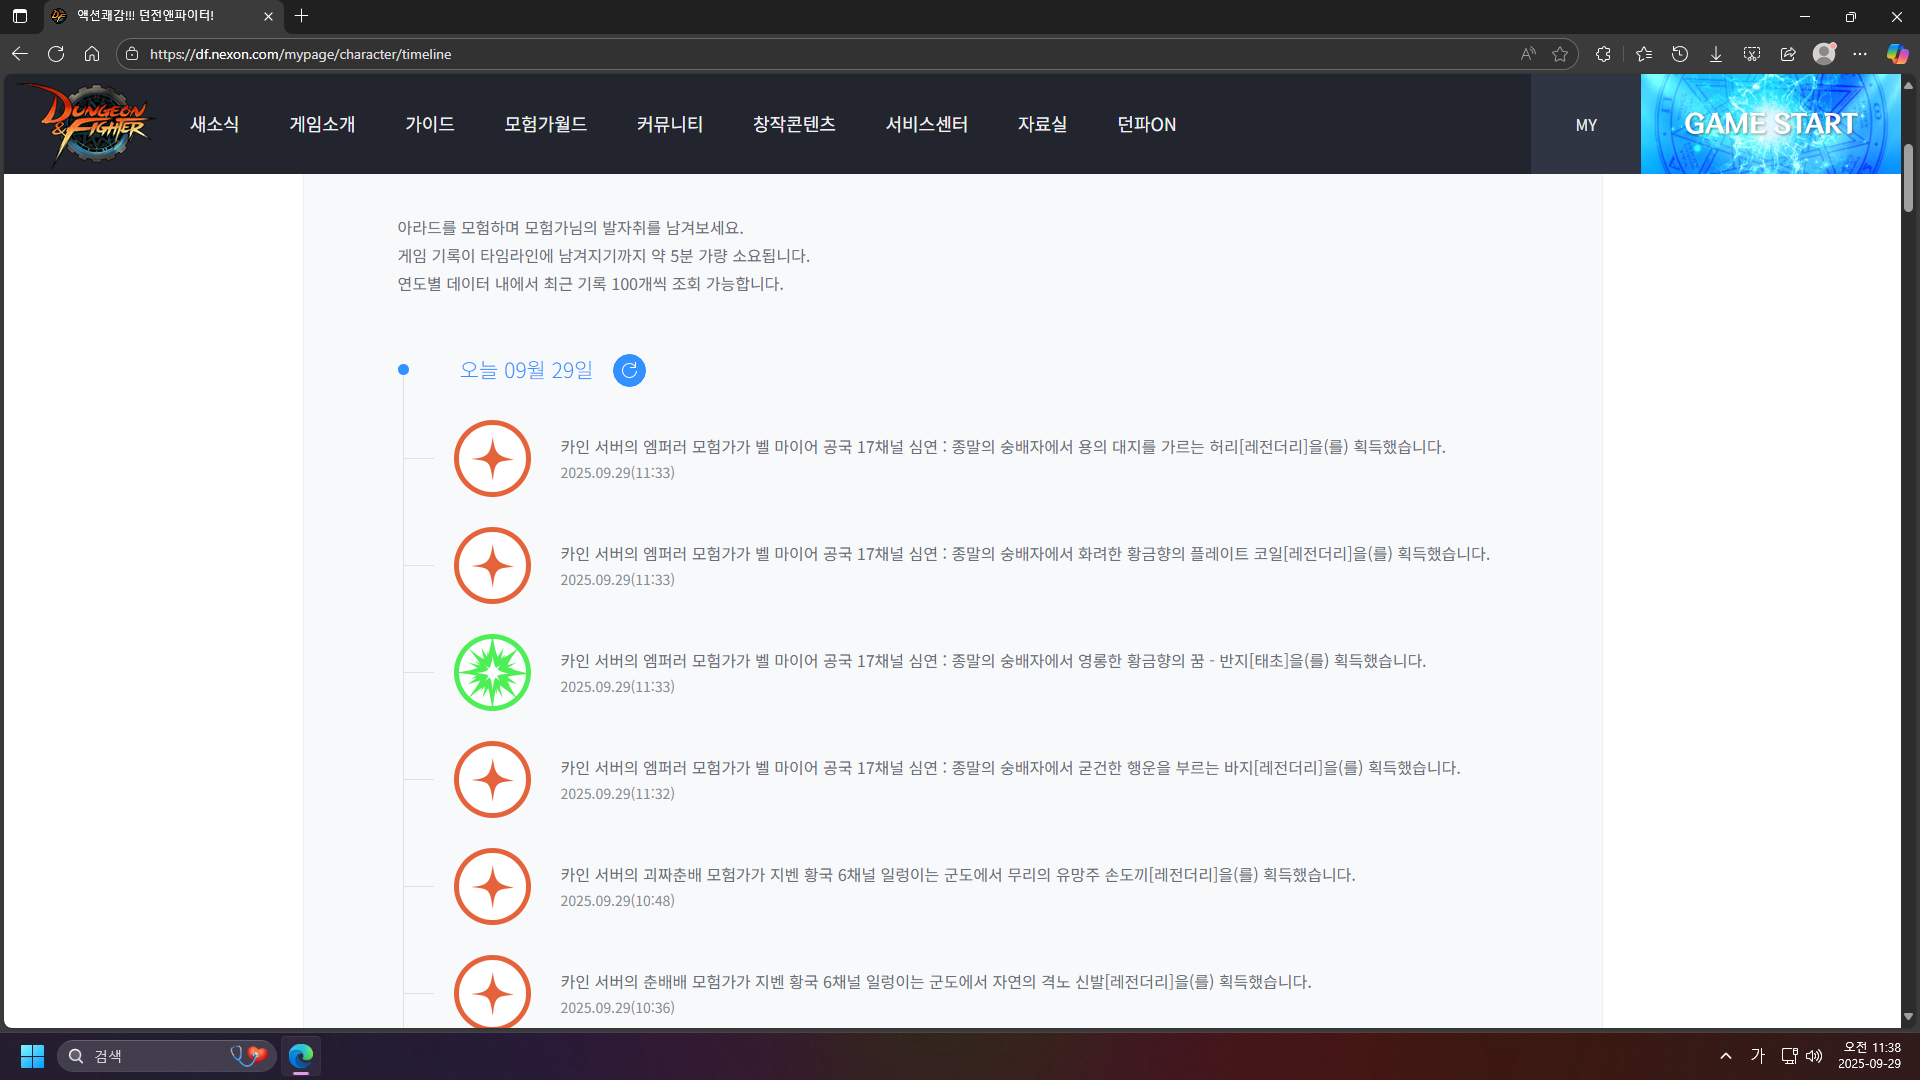This screenshot has height=1080, width=1920.
Task: Click the timeline refresh icon next to 09월 29일
Action: pos(629,370)
